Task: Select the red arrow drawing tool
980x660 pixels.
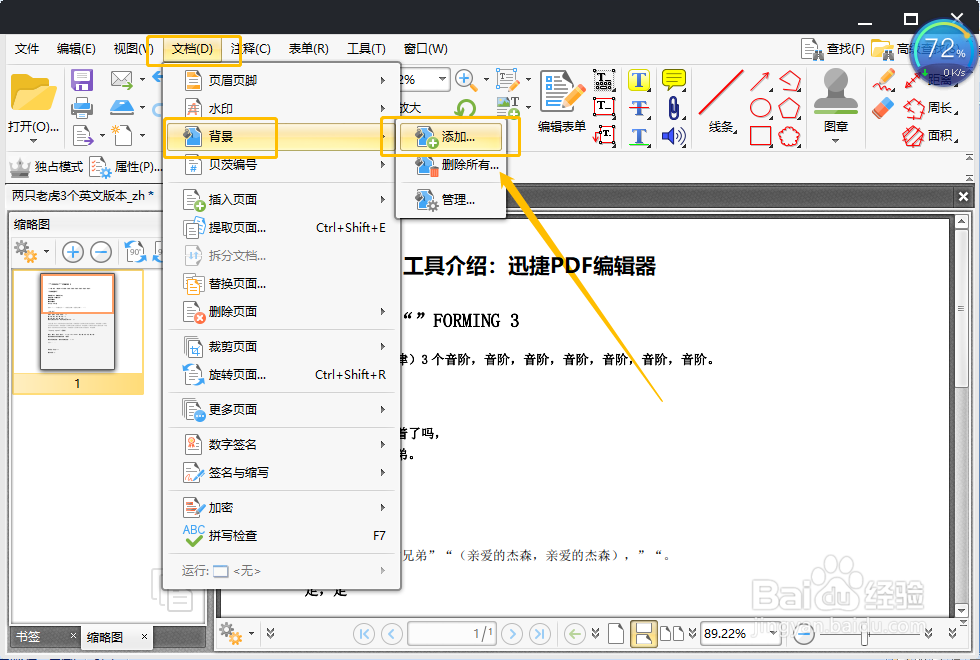Action: [760, 81]
